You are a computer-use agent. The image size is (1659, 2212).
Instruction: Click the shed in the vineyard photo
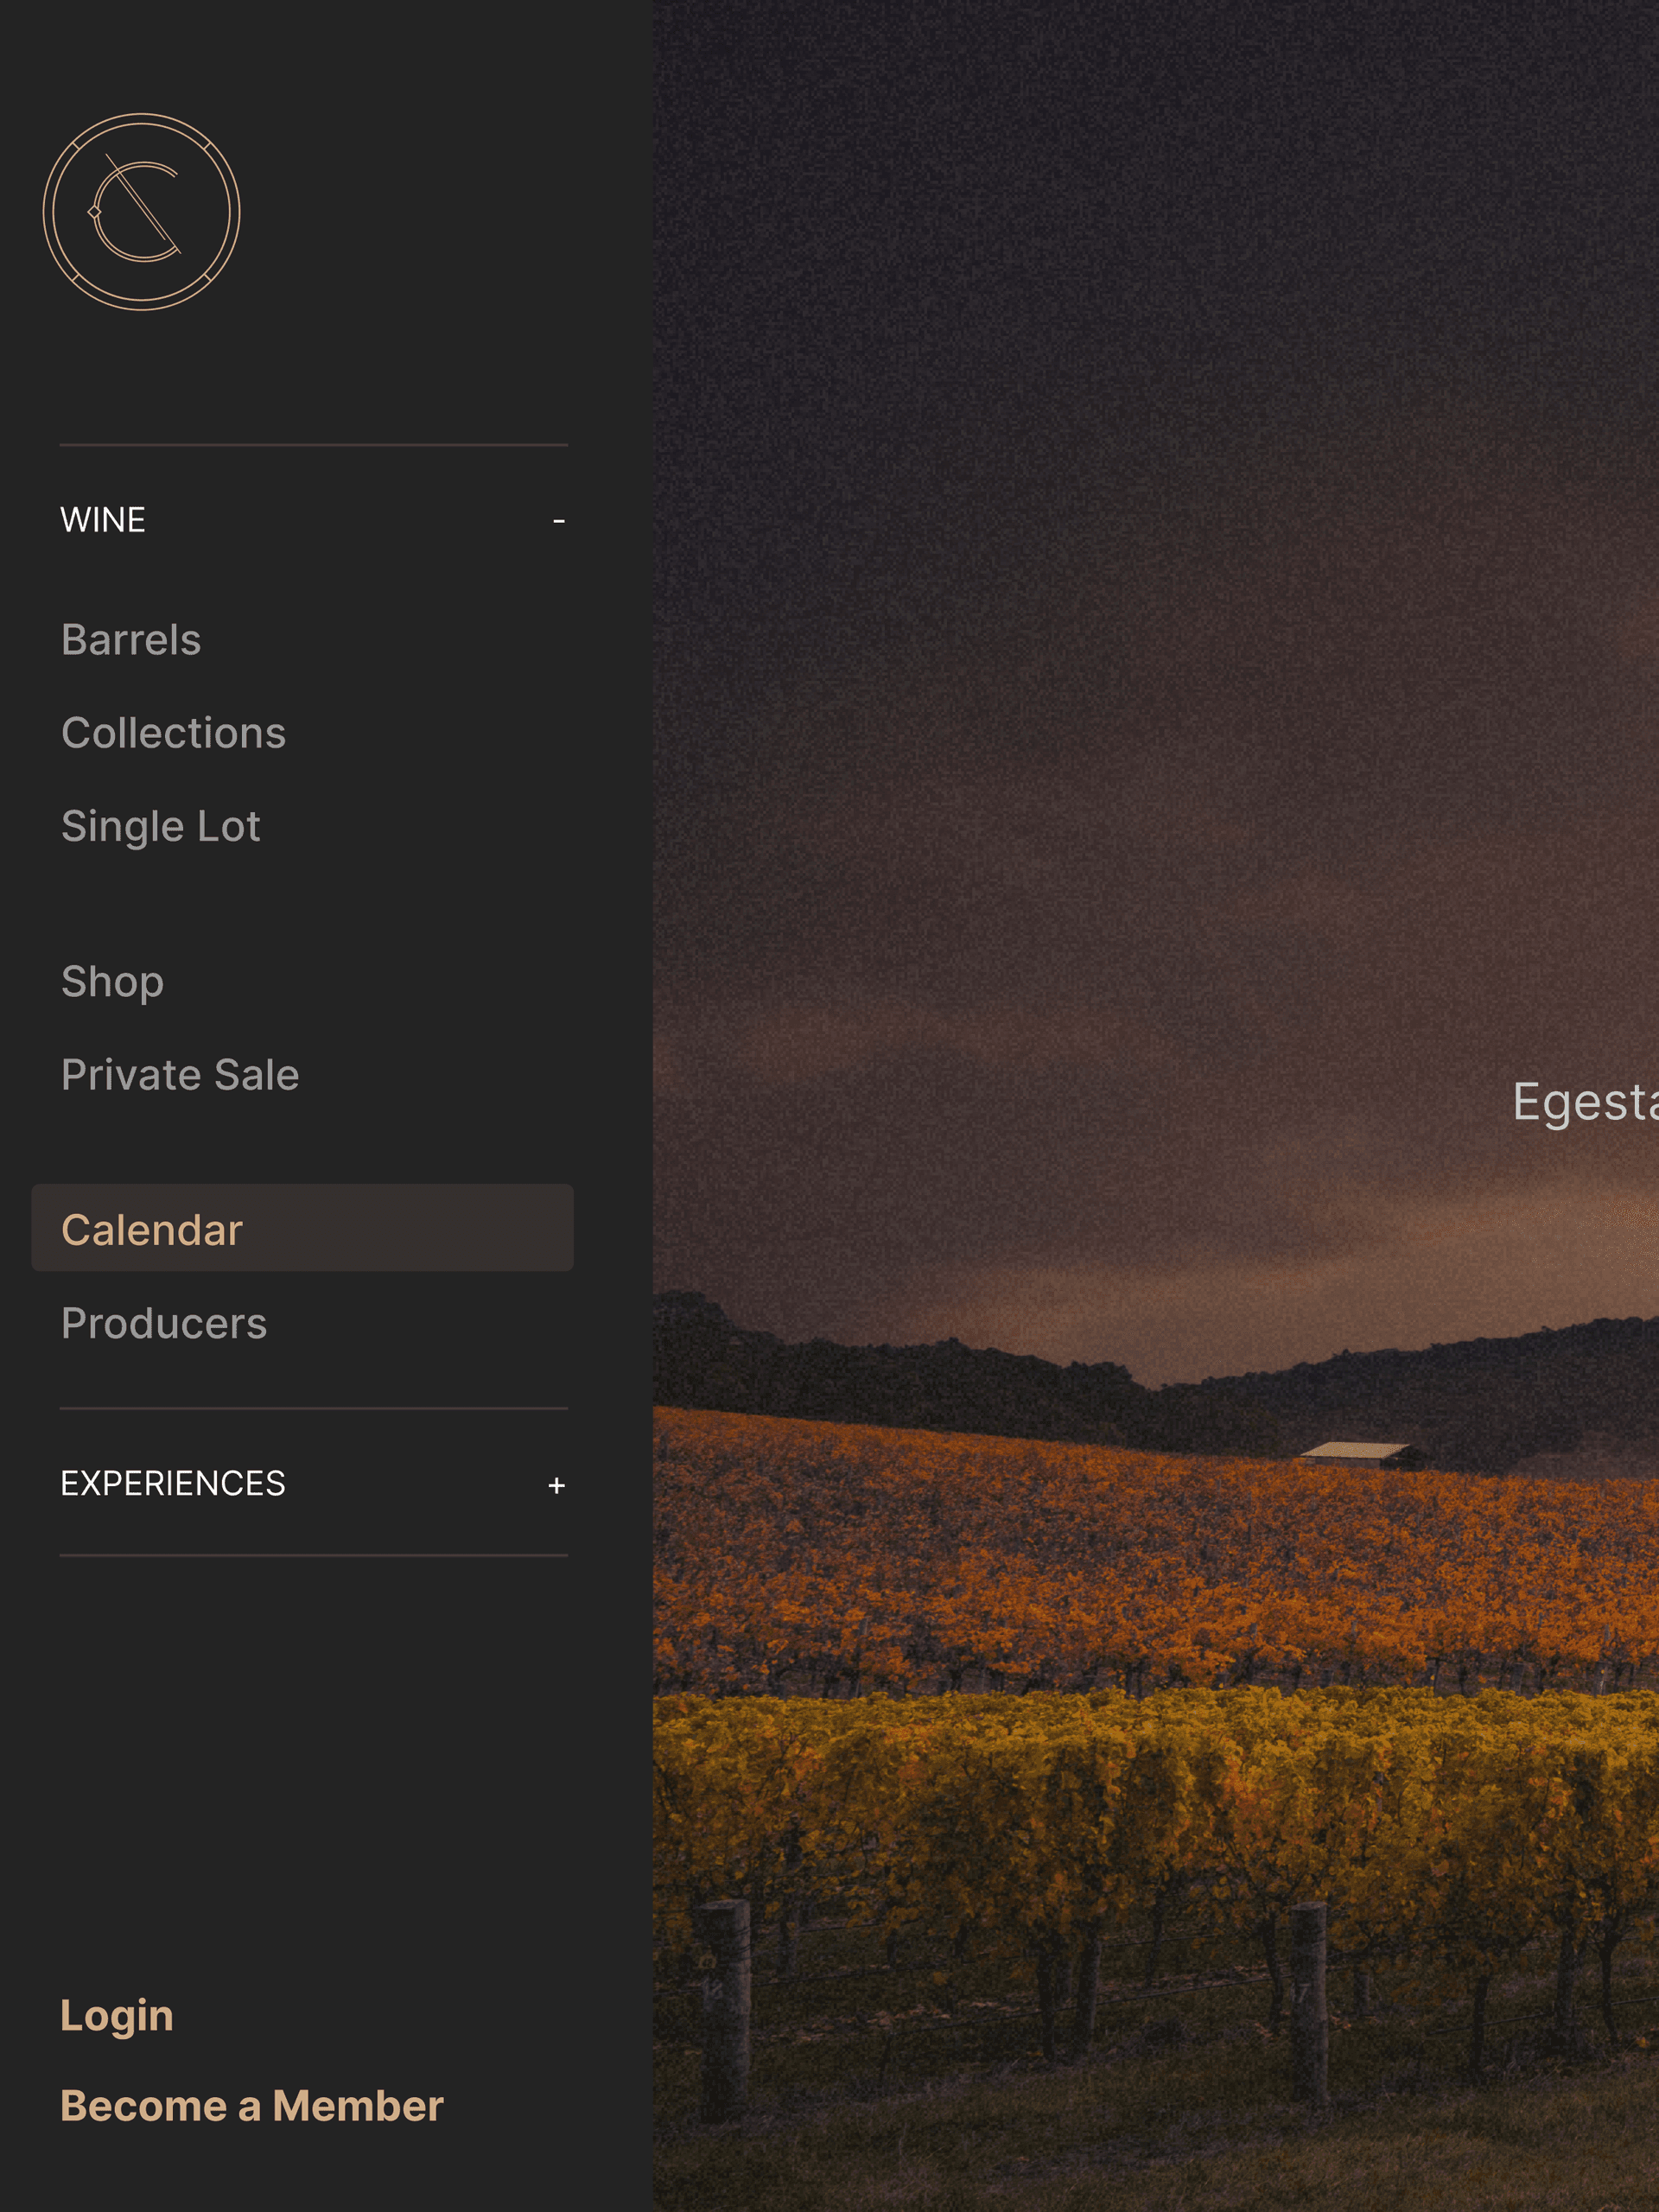(1361, 1455)
